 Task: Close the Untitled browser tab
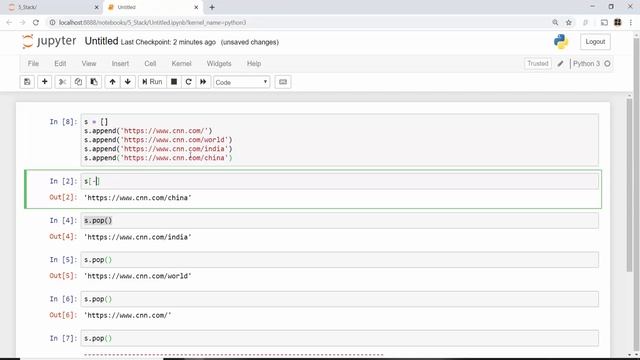pos(196,7)
